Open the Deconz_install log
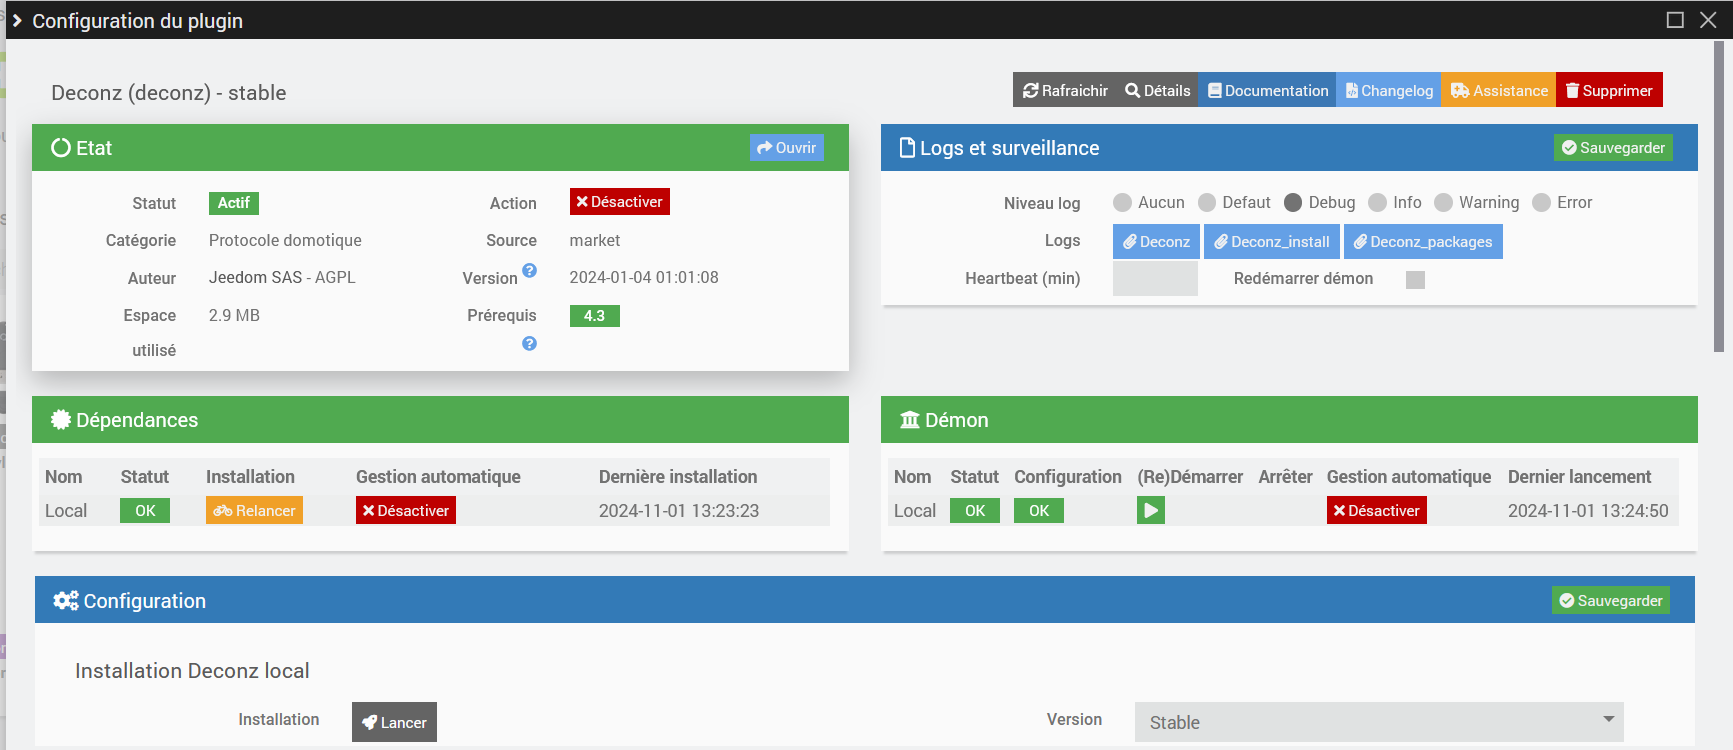The height and width of the screenshot is (750, 1733). click(x=1272, y=242)
